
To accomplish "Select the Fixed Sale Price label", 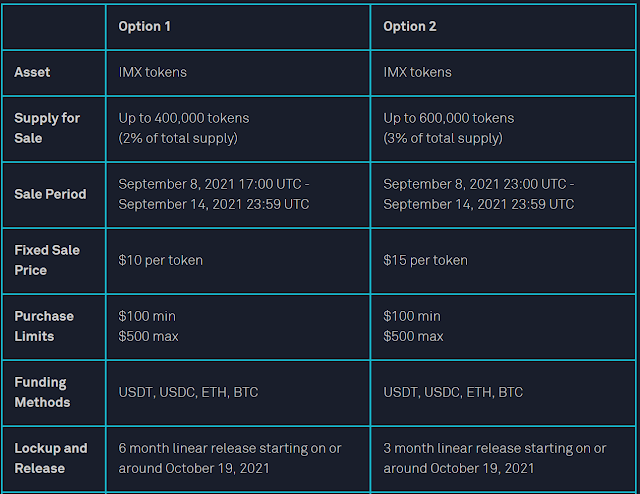I will point(47,260).
